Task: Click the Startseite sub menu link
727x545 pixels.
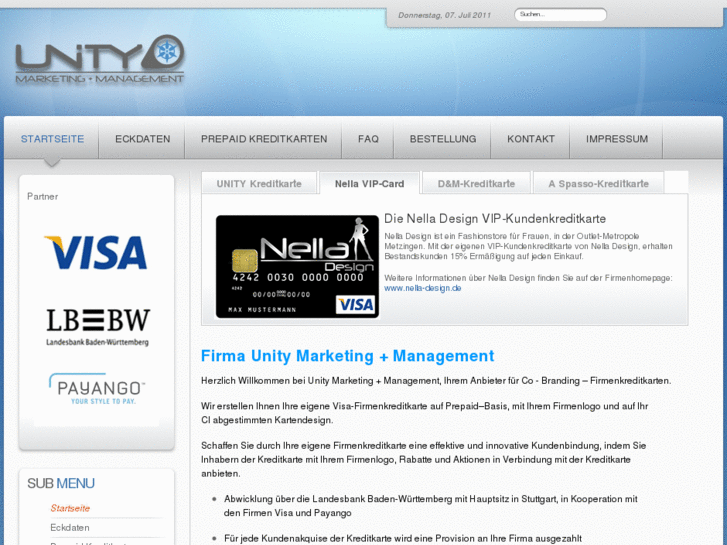Action: coord(70,508)
